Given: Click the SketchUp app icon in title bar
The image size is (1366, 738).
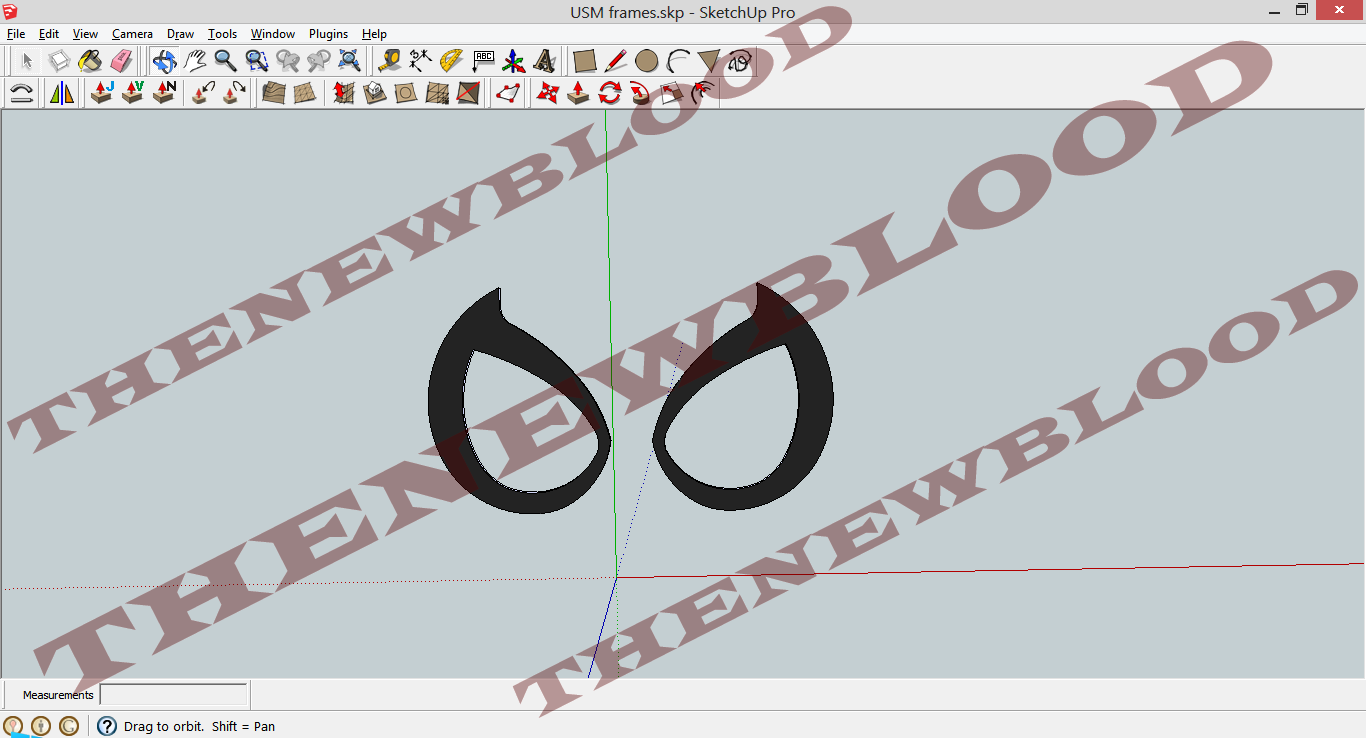Looking at the screenshot, I should (10, 10).
